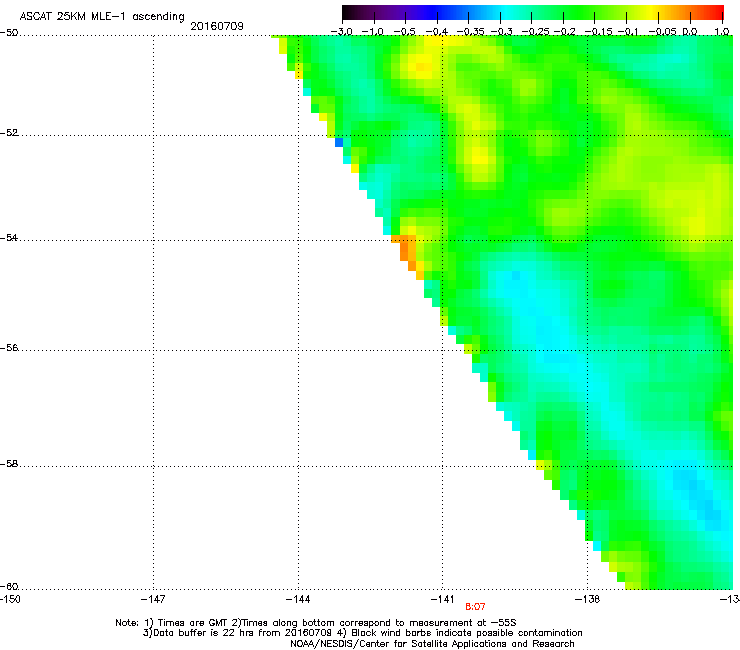Click the -1.0 colorbar tick label
The width and height of the screenshot is (740, 650).
(x=373, y=31)
